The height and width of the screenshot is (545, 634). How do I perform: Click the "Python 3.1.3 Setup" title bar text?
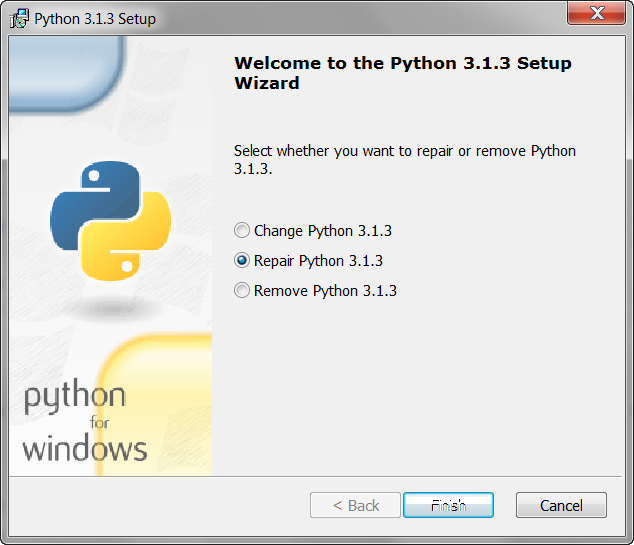coord(95,19)
